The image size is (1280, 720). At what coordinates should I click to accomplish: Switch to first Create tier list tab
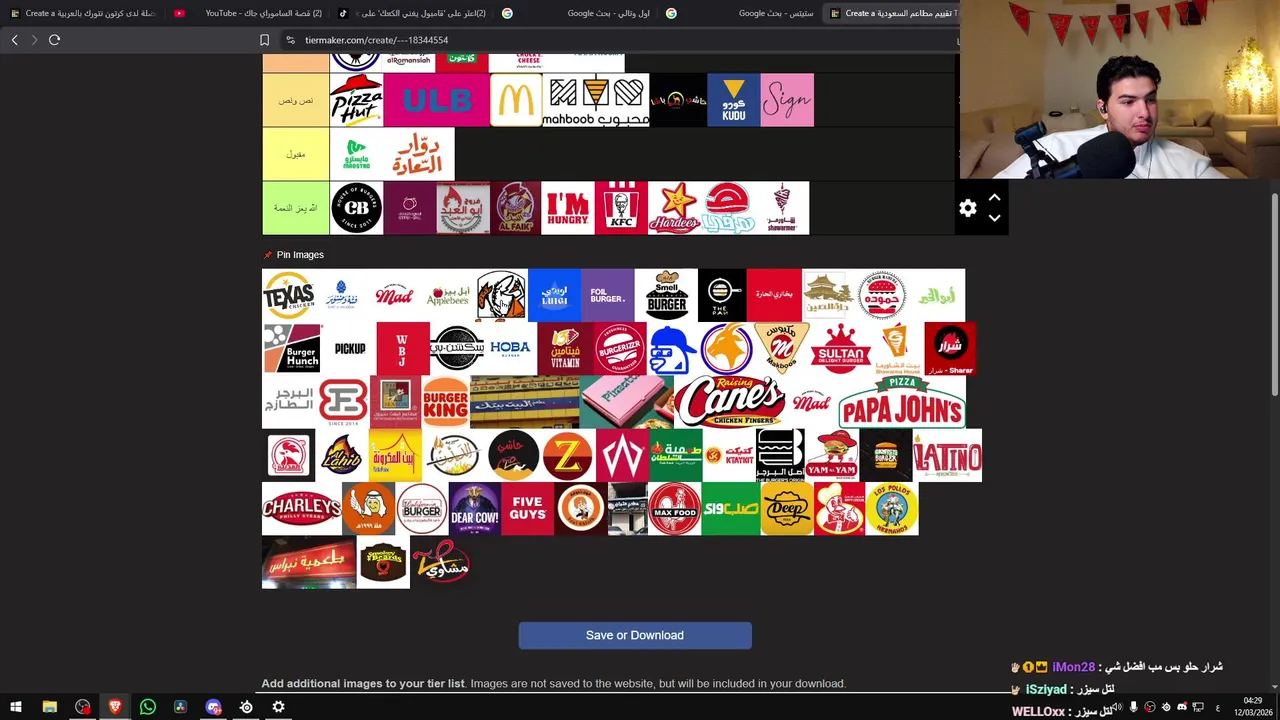point(83,13)
